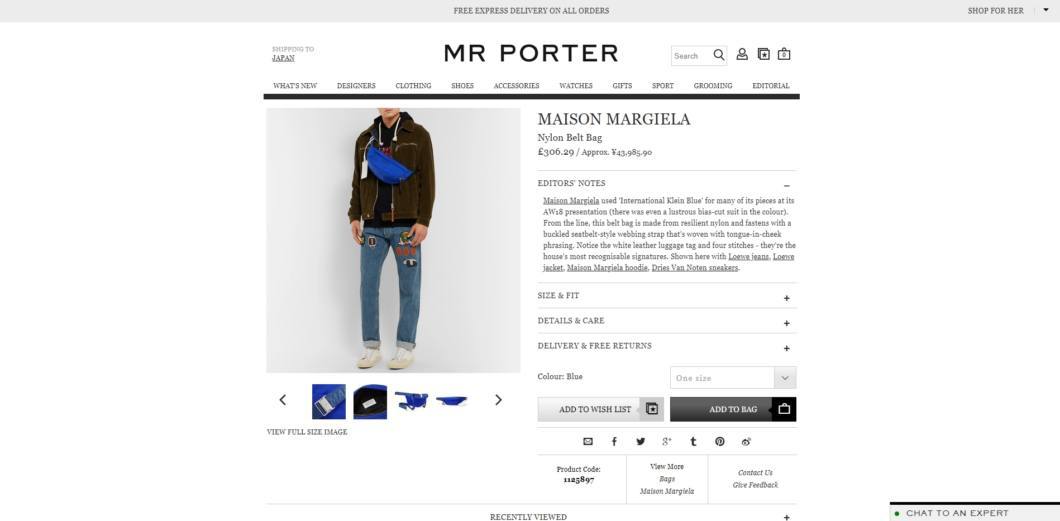Share product on Twitter
The image size is (1060, 521).
point(640,441)
